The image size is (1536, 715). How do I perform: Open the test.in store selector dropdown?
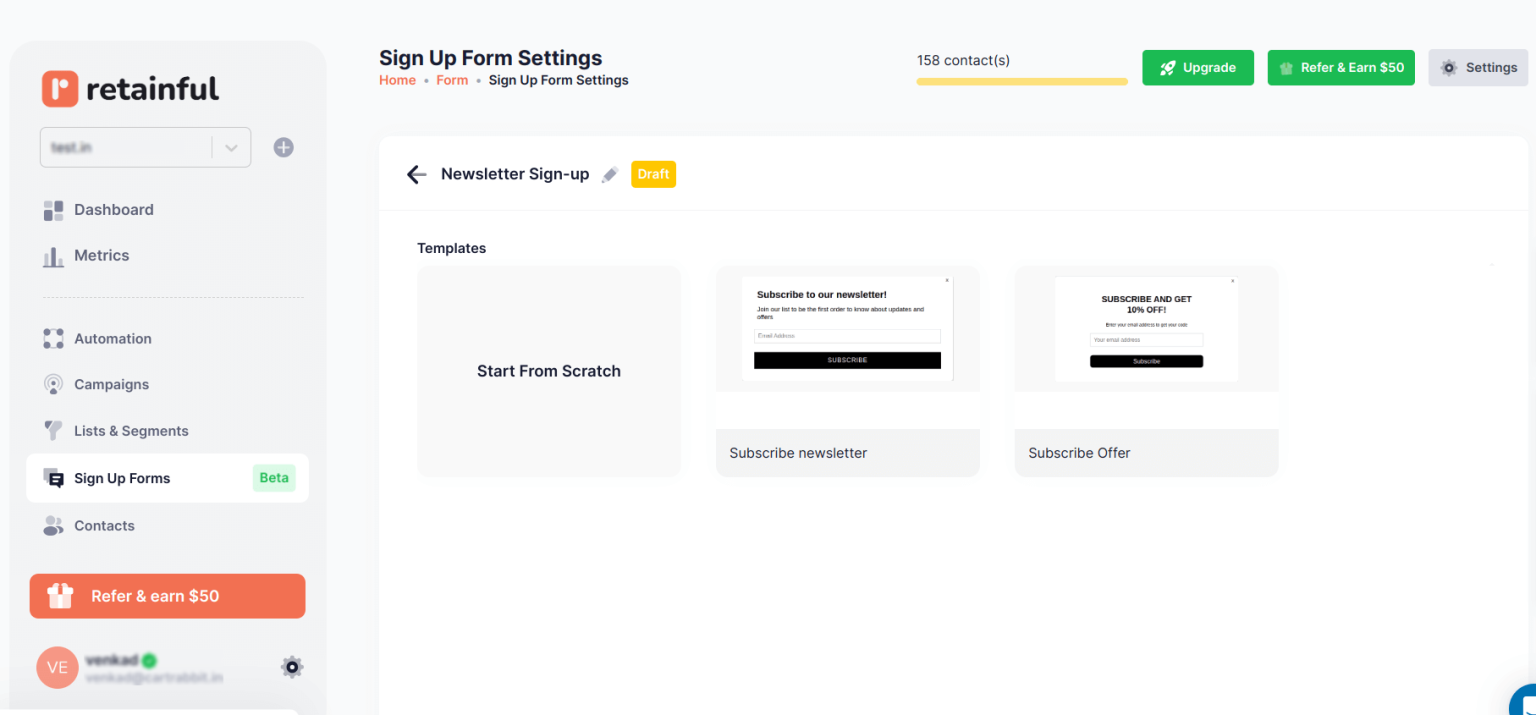[231, 147]
